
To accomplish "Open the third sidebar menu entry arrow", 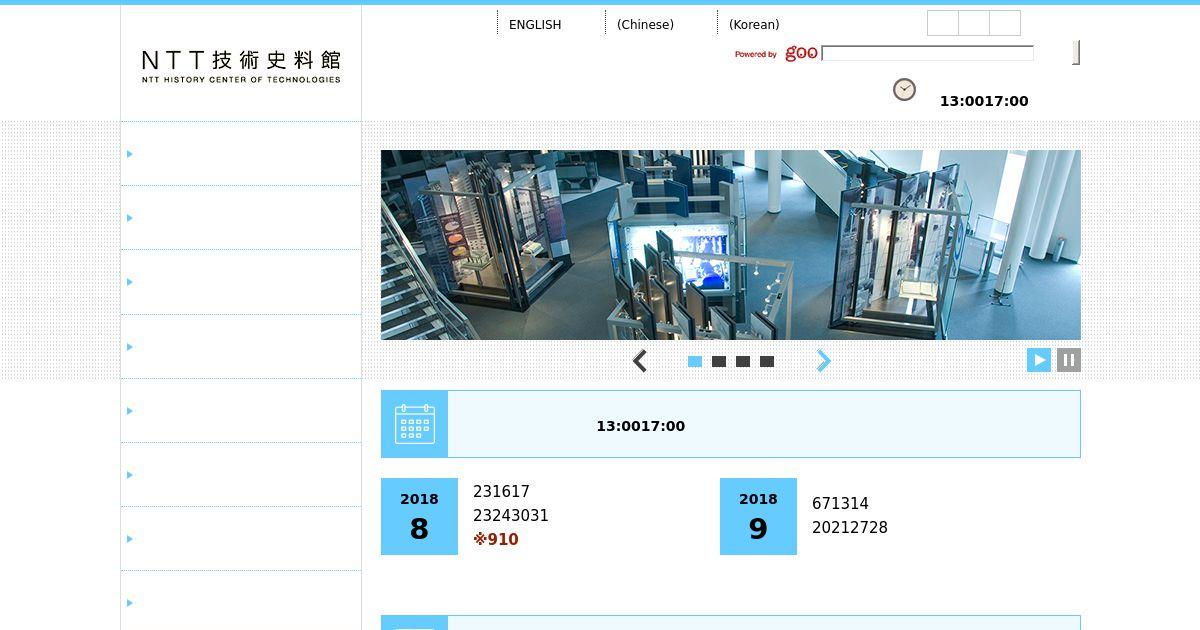I will (x=130, y=282).
